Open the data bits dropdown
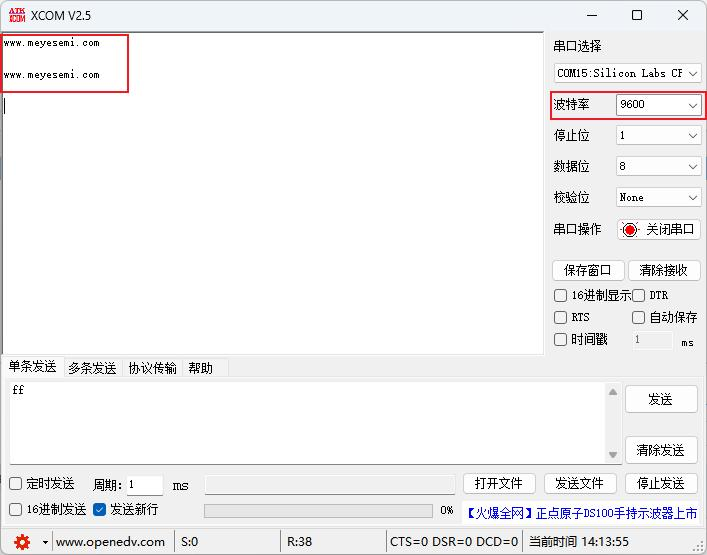 click(658, 166)
